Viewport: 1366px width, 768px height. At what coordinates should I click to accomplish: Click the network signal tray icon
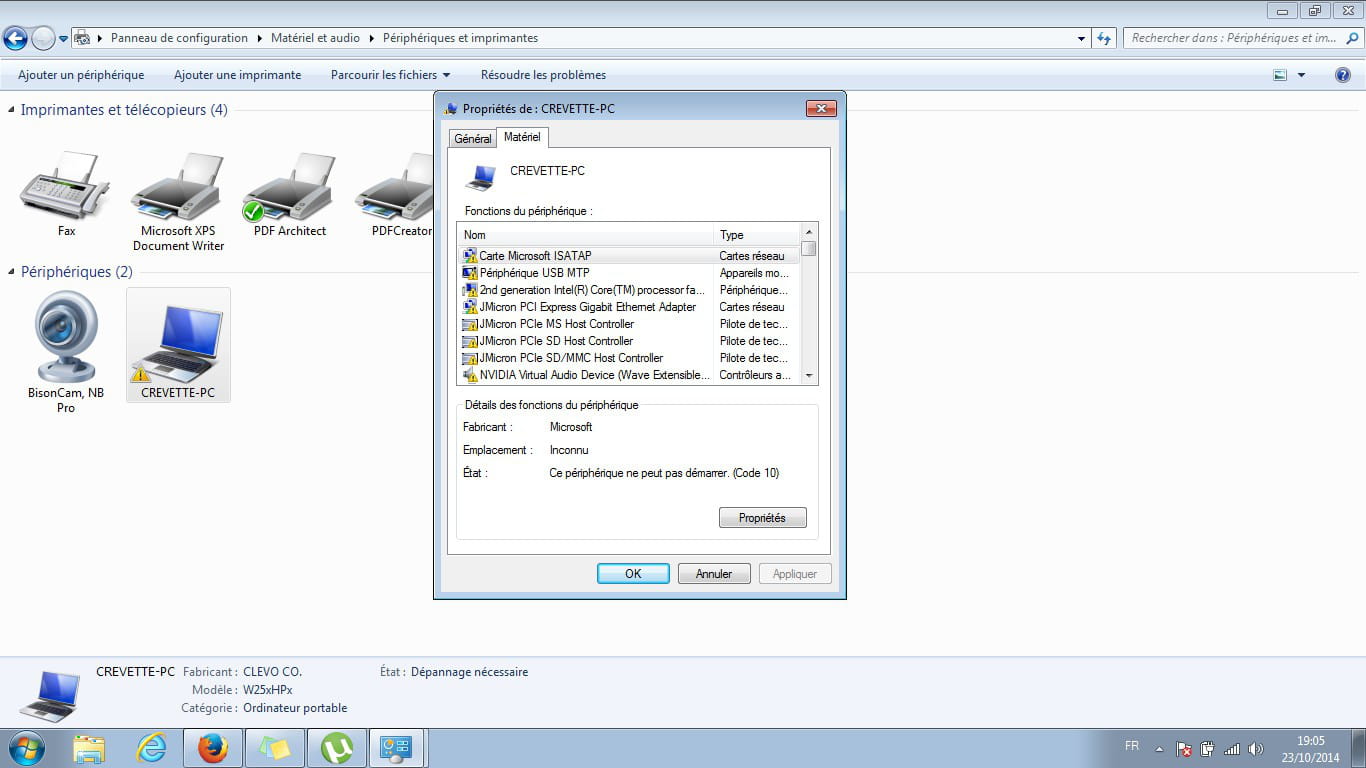tap(1232, 748)
